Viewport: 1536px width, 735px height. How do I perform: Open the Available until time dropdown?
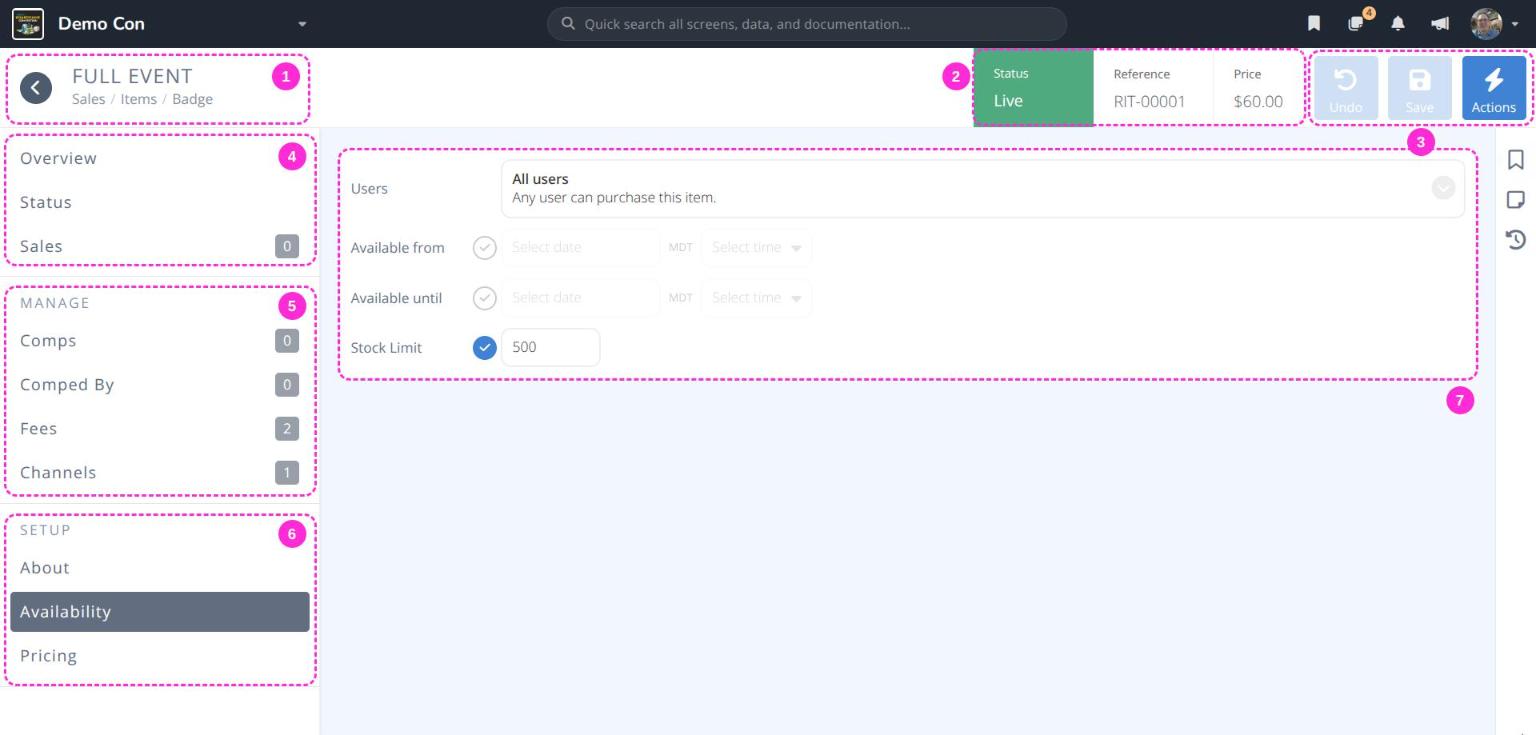(x=757, y=297)
